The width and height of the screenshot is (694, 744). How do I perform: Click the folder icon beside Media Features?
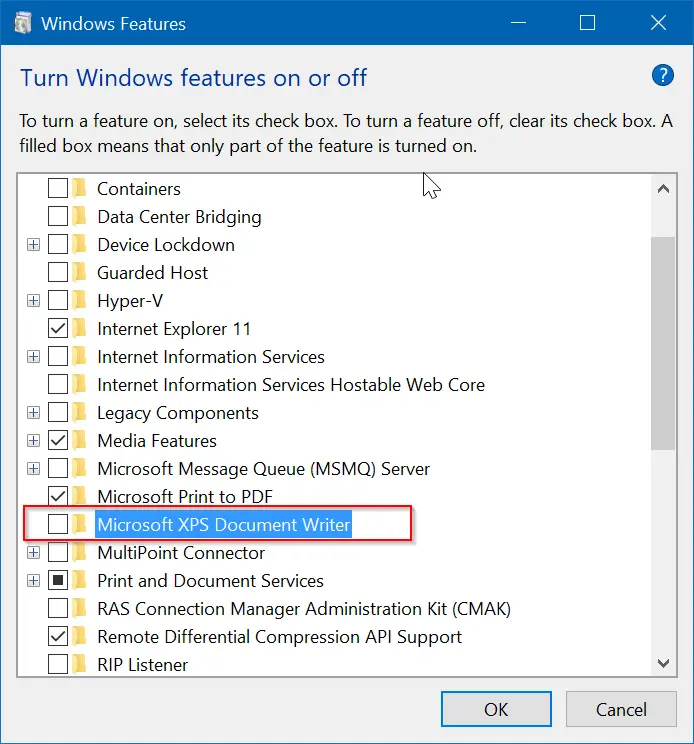click(80, 441)
